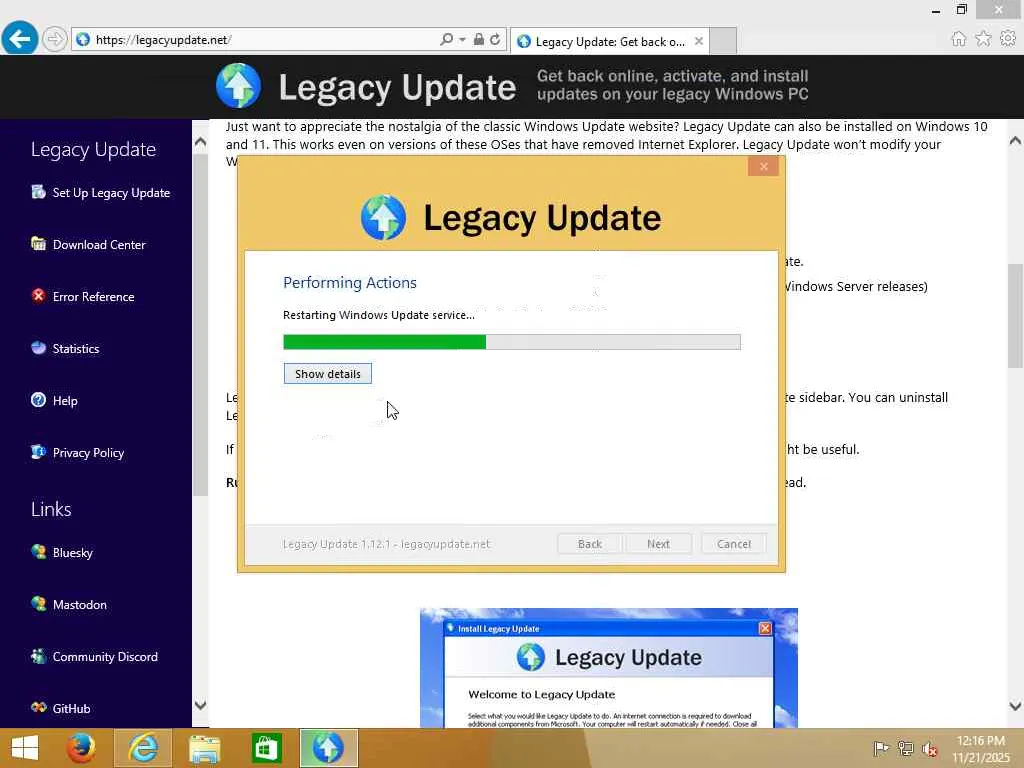Click the Privacy Policy icon
The width and height of the screenshot is (1024, 768).
pos(39,451)
